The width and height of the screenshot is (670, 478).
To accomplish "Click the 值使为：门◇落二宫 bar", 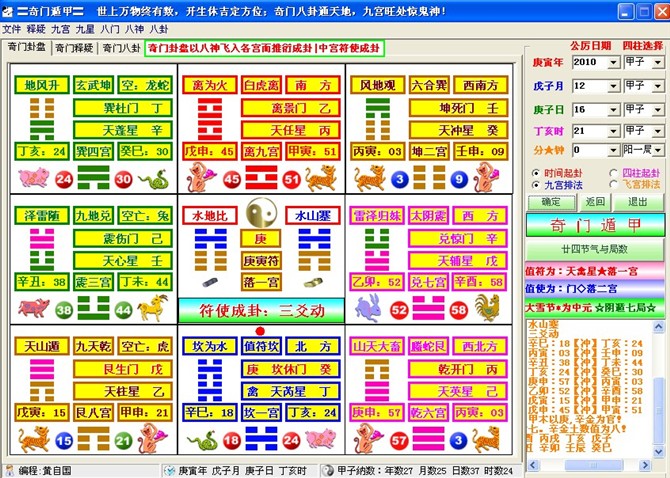I will point(595,289).
